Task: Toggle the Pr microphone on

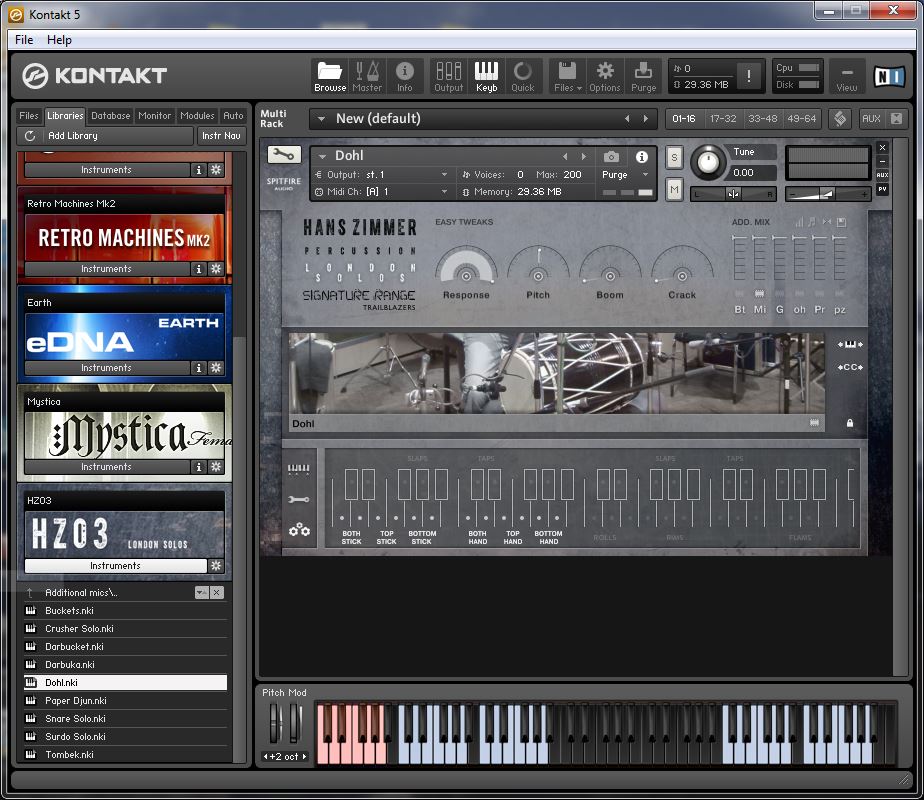Action: coord(819,293)
